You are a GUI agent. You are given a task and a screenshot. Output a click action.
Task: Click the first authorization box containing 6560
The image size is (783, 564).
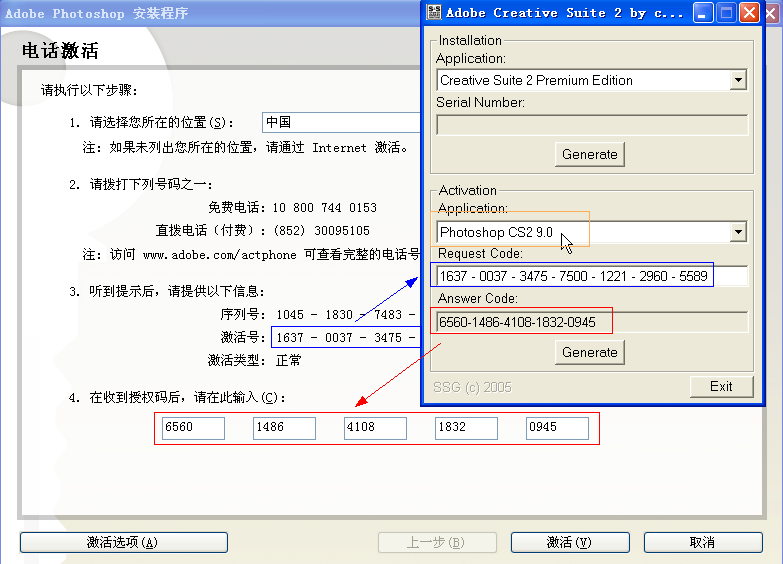[x=193, y=428]
